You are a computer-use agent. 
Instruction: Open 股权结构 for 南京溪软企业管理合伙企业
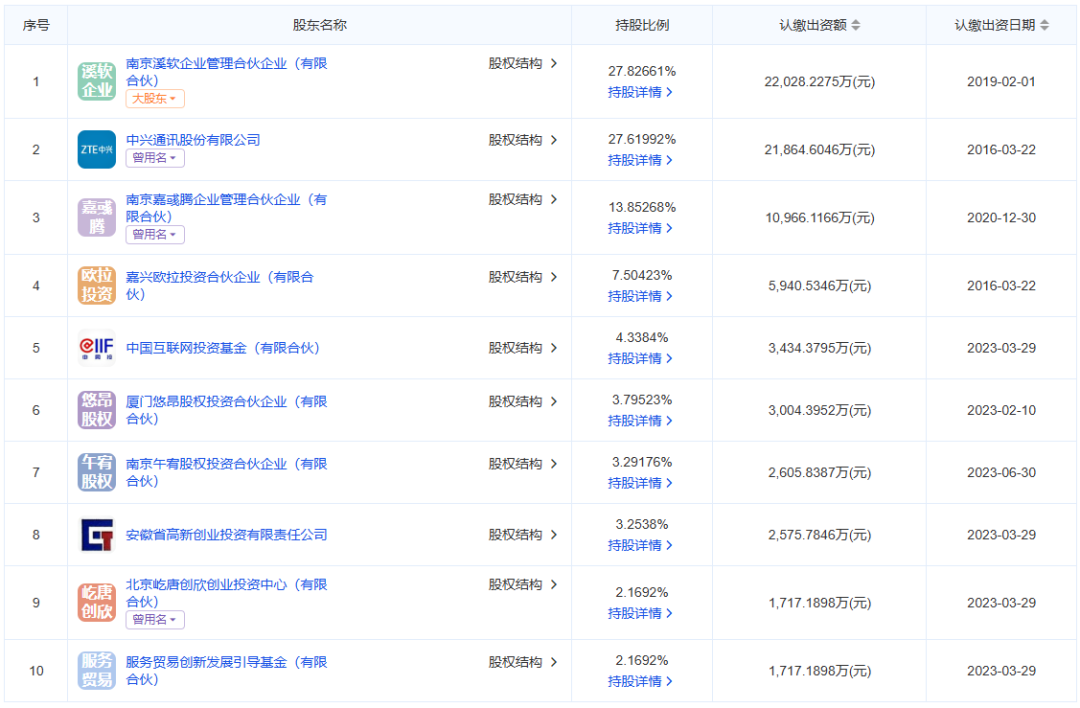click(x=523, y=63)
